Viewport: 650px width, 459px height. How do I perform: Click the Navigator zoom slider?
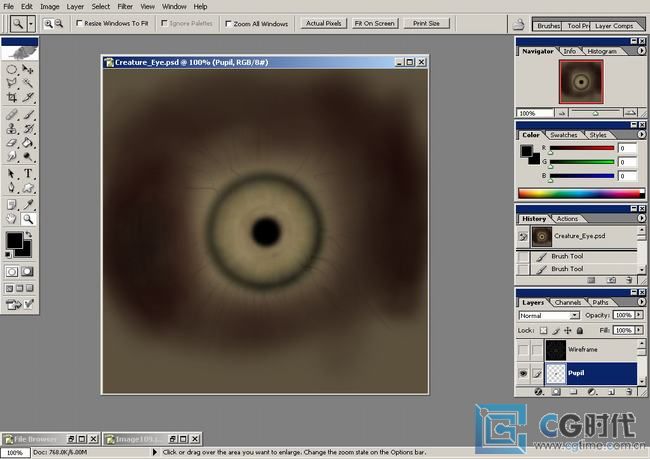tap(595, 113)
